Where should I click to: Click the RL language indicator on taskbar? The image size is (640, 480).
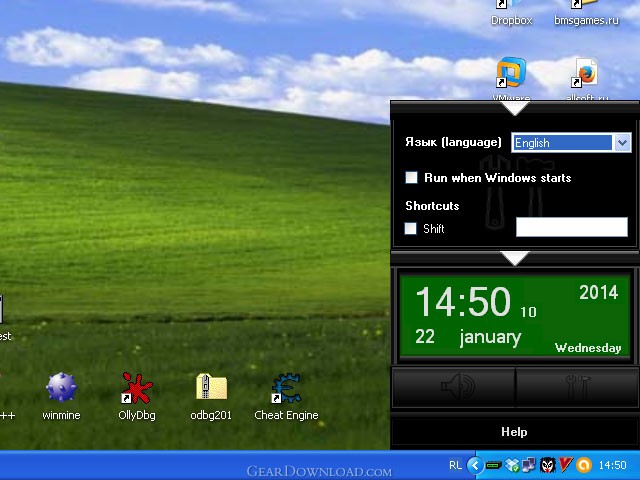tap(456, 465)
